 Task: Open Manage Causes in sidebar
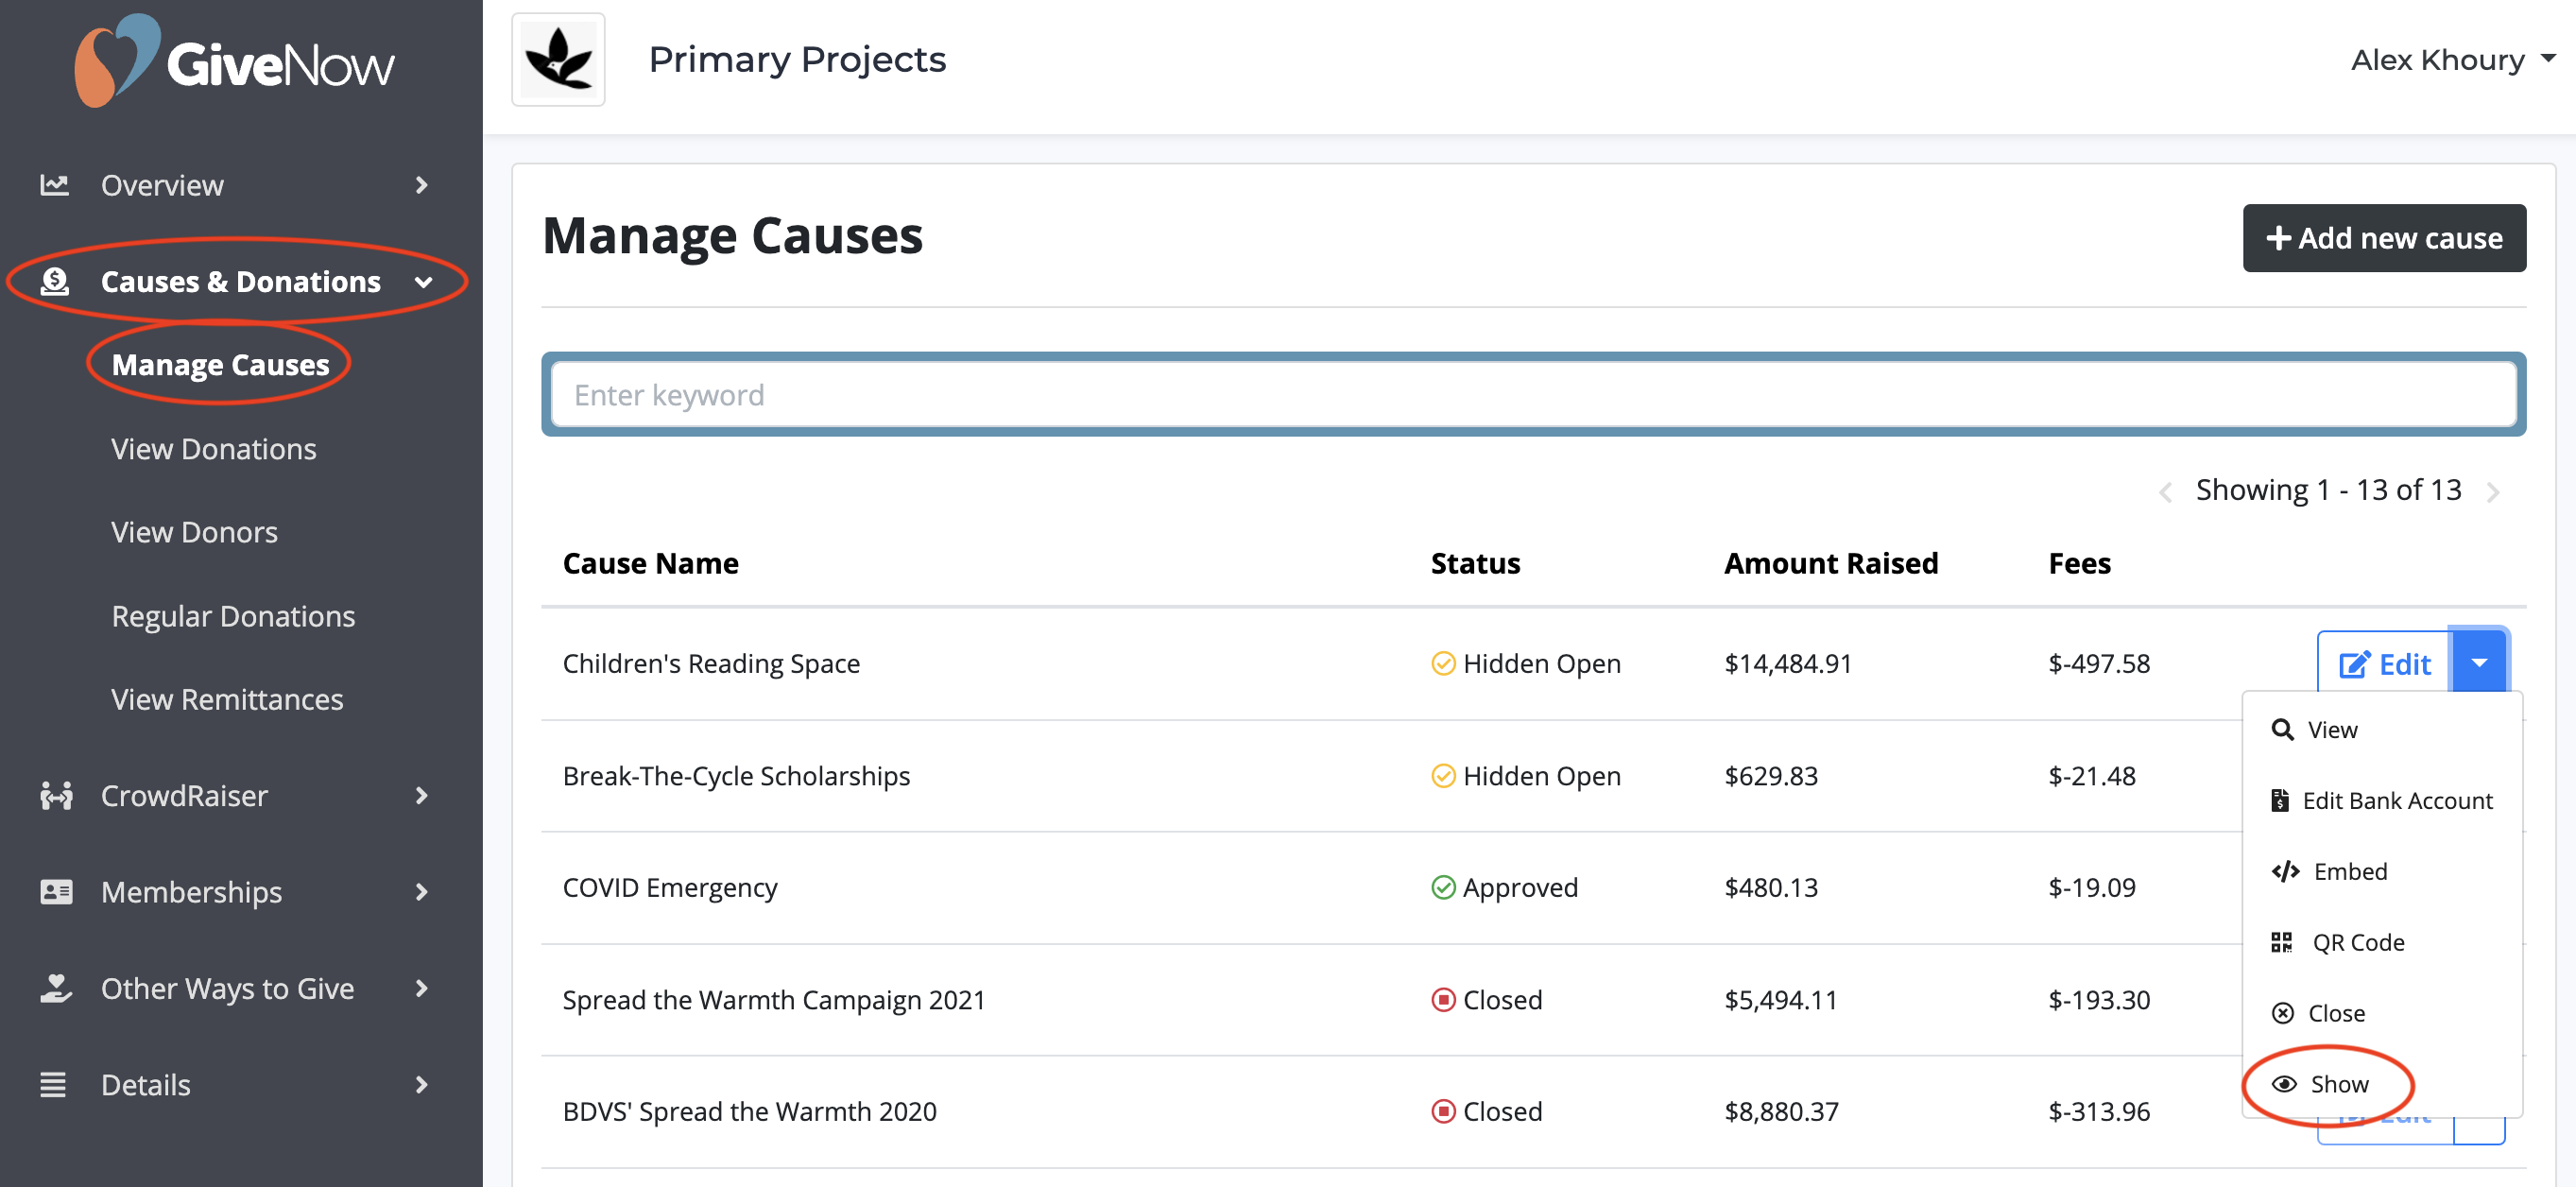tap(220, 365)
